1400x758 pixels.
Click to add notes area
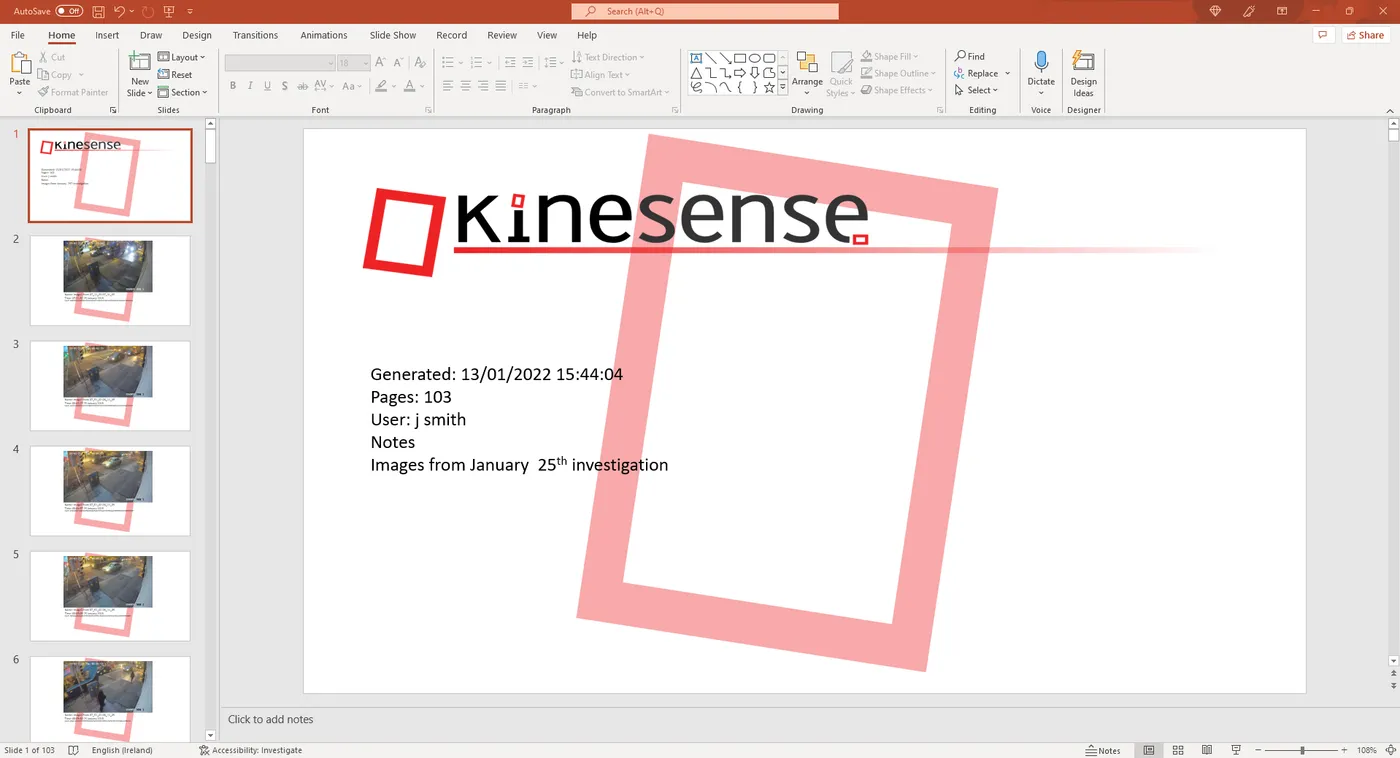click(x=270, y=719)
